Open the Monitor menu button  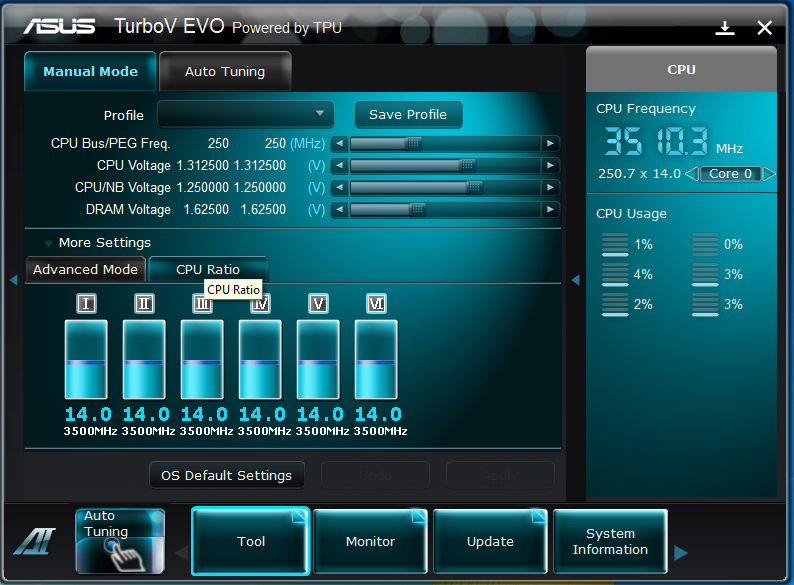coord(370,541)
